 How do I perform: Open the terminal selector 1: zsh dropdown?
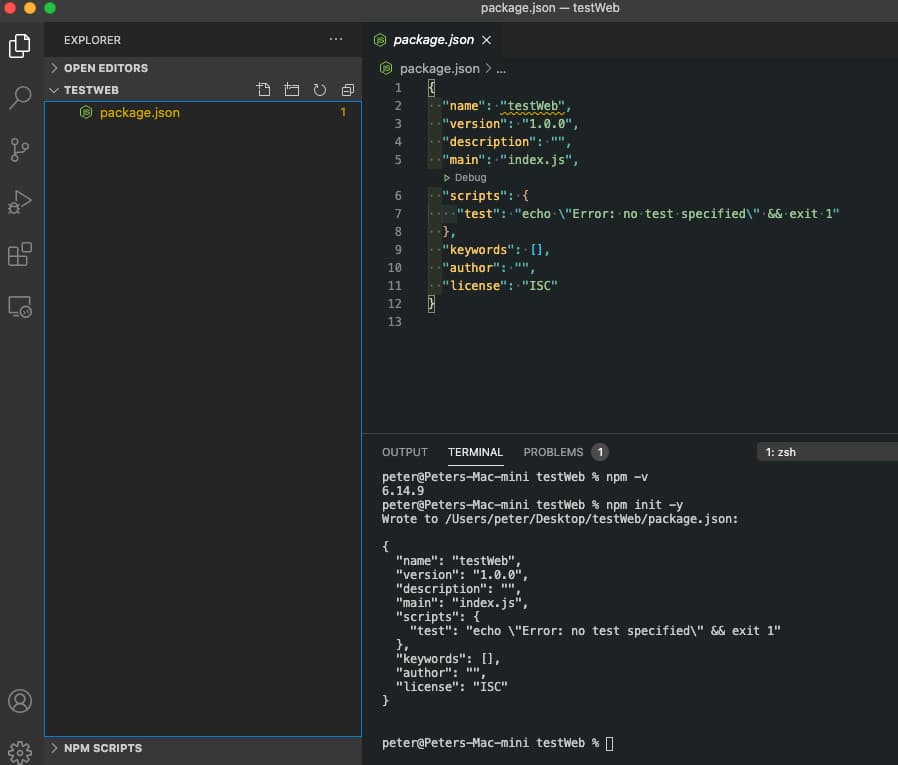[x=826, y=452]
